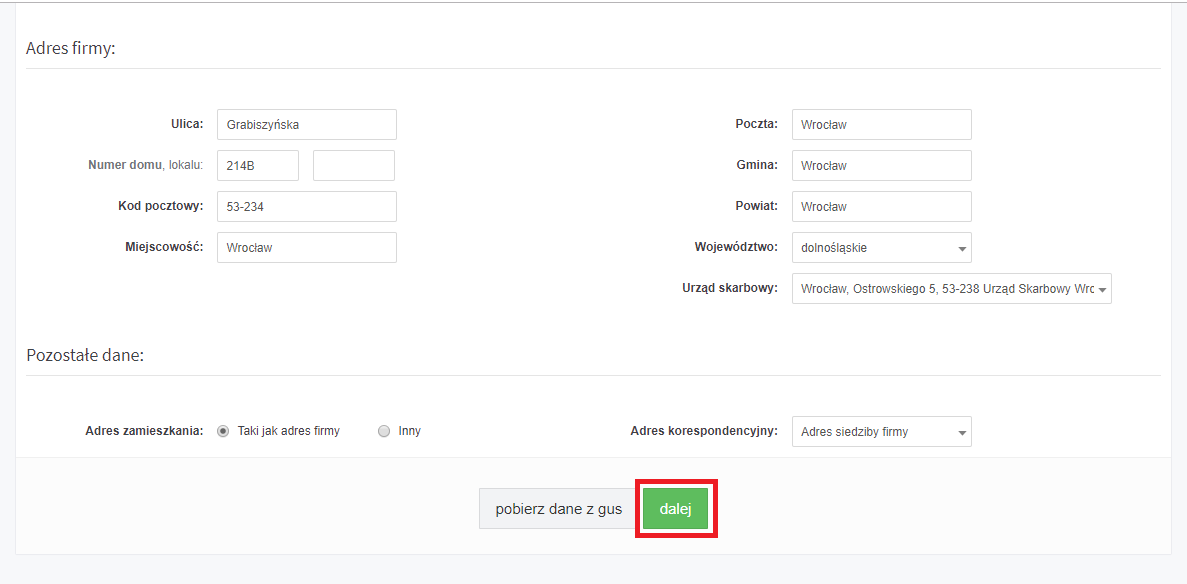This screenshot has width=1187, height=584.
Task: Click the green 'dalej' button
Action: [675, 509]
